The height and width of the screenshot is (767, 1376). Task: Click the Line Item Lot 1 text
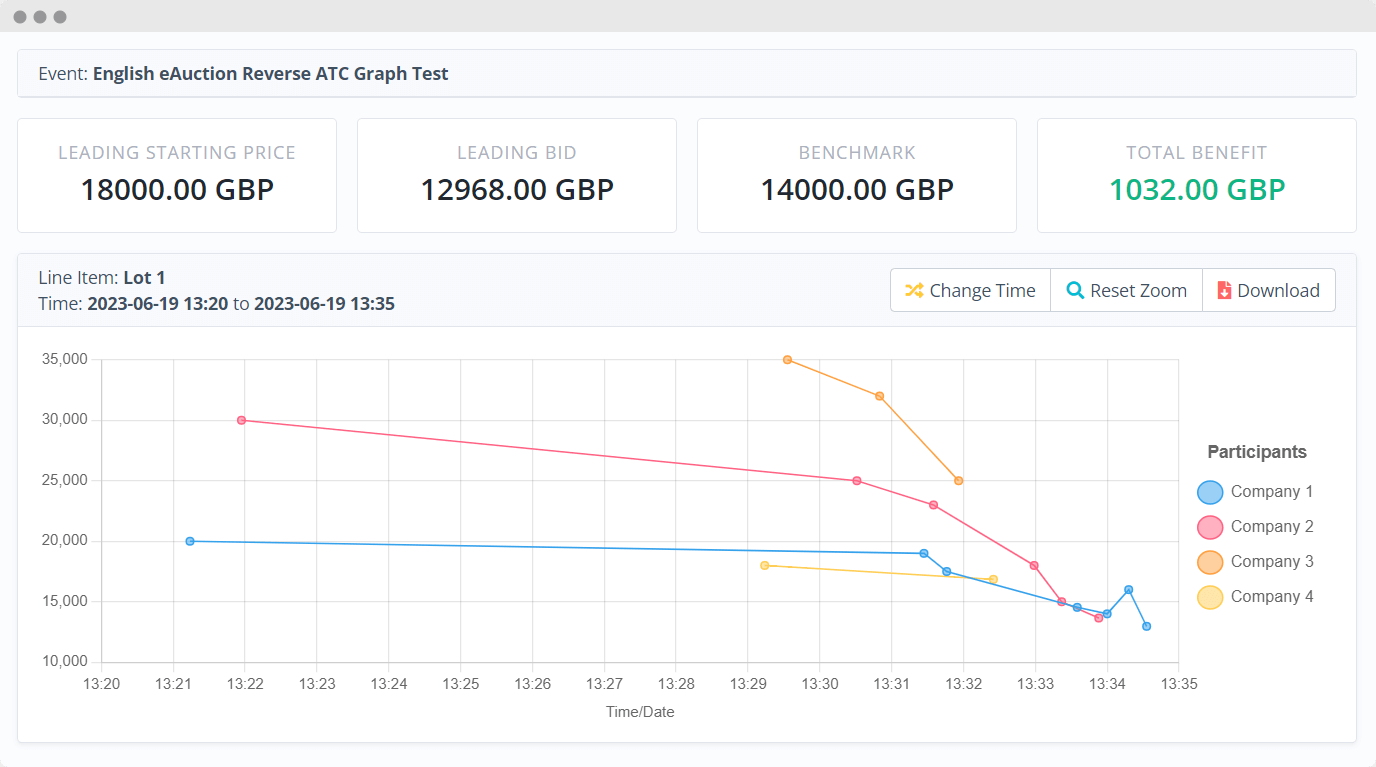[101, 278]
